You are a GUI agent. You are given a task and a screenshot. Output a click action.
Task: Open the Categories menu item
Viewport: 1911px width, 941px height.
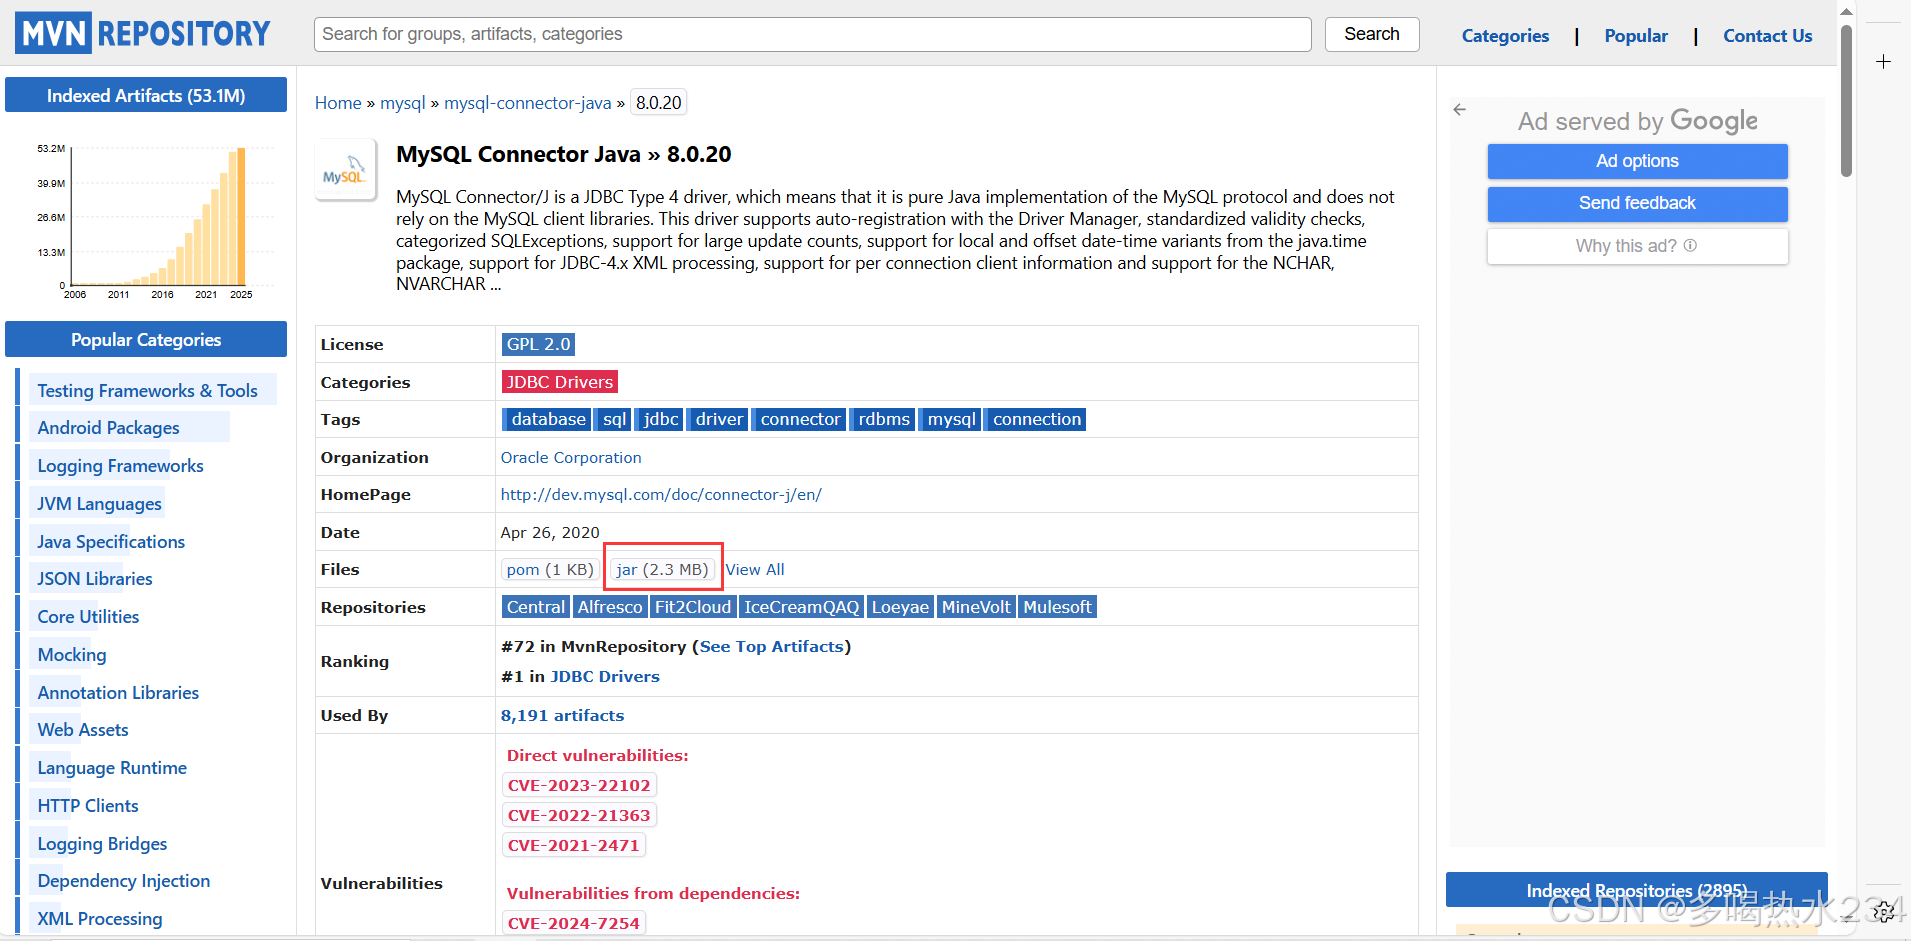(1505, 36)
